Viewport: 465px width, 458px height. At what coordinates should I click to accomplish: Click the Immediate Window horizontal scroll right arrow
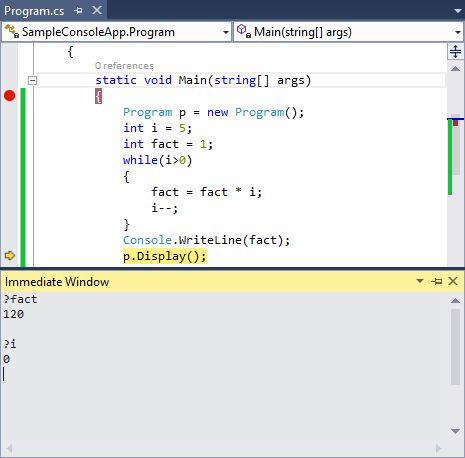[438, 449]
